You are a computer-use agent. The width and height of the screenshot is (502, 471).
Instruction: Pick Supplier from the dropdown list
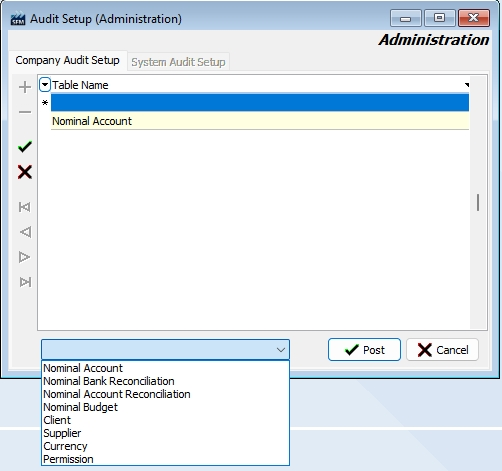[x=62, y=433]
